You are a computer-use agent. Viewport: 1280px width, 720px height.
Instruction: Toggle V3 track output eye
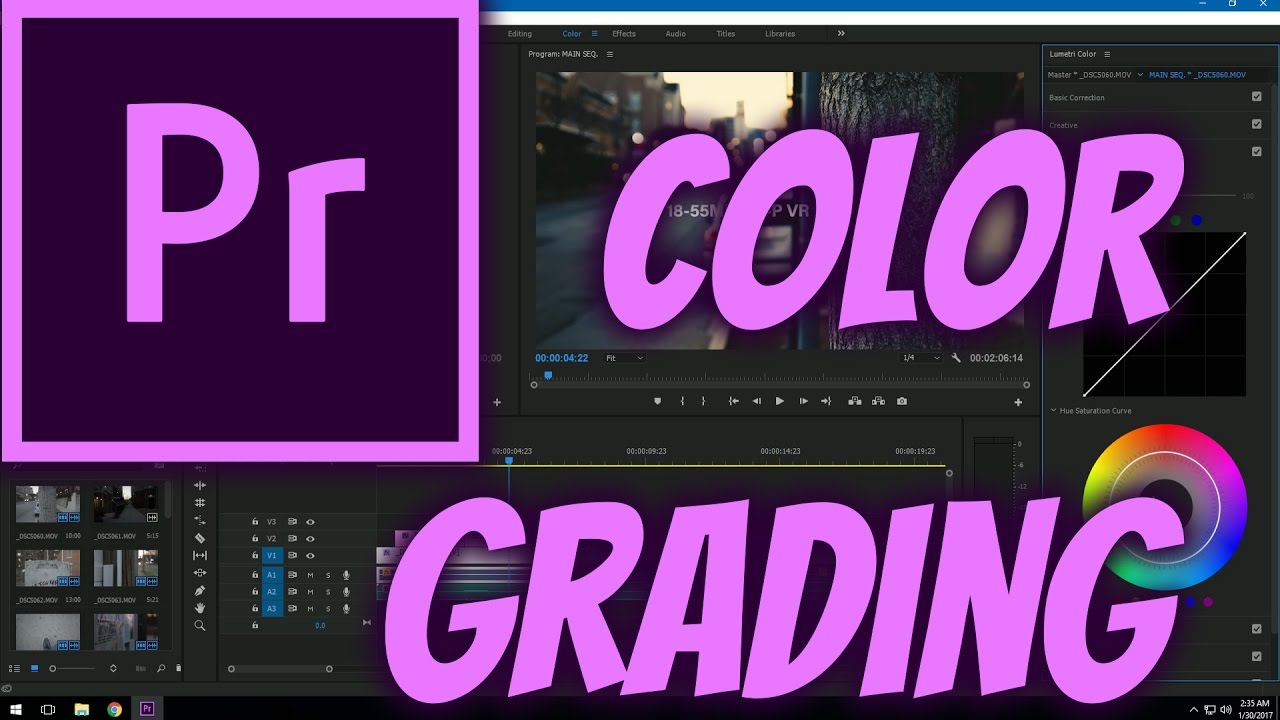point(310,522)
